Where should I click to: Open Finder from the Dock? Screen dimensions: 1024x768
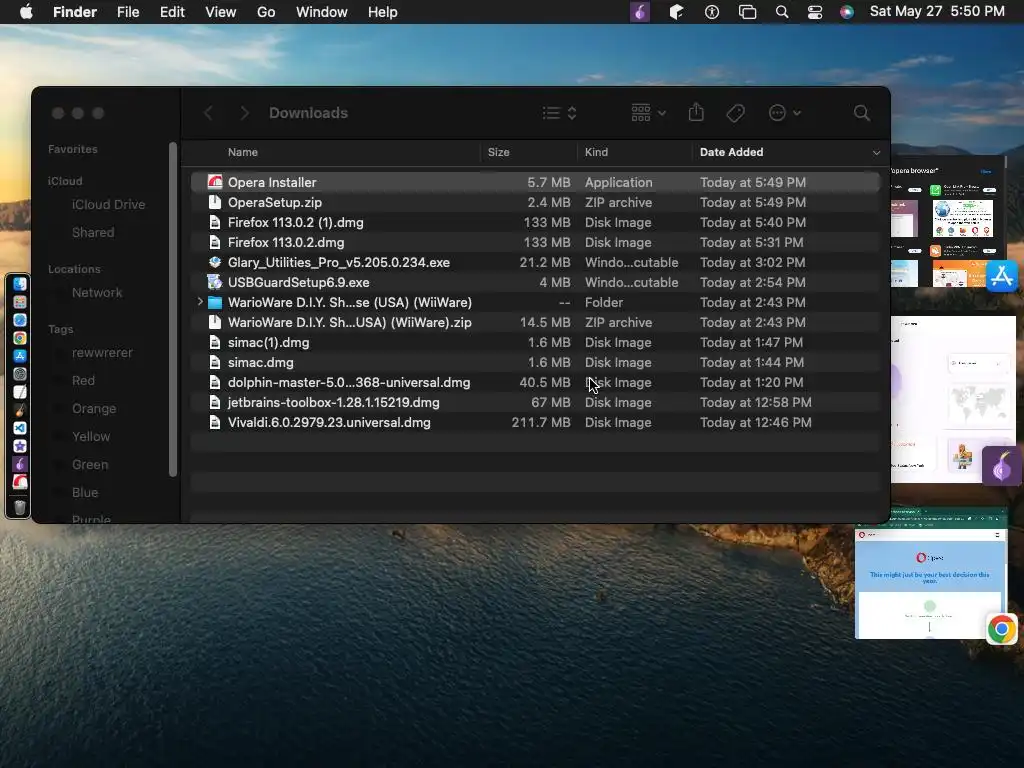[x=20, y=284]
